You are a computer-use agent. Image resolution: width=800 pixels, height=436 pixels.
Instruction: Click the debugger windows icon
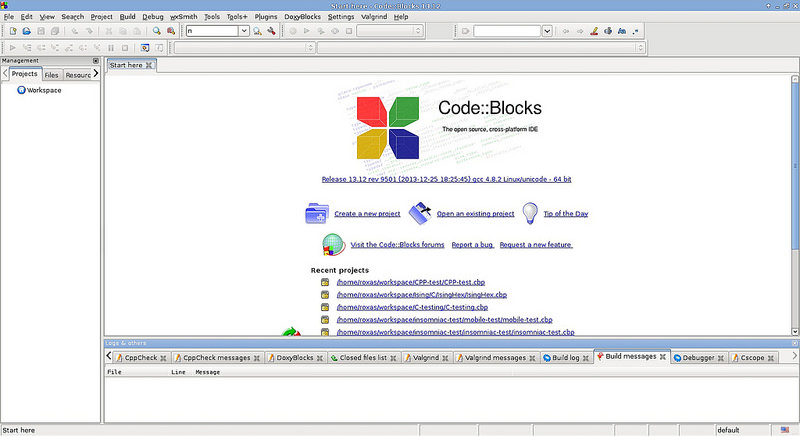[145, 47]
